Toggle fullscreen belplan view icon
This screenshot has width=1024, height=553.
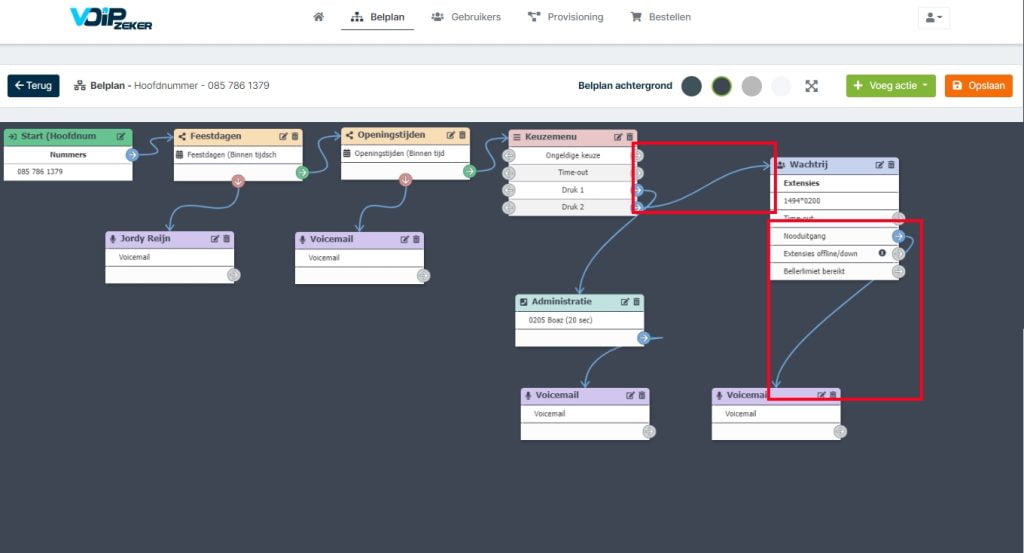point(811,86)
